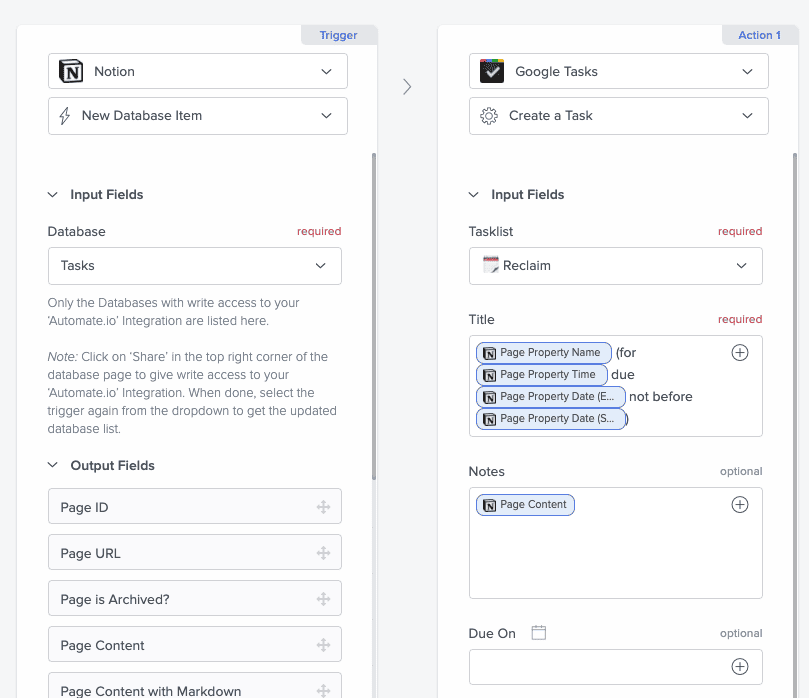Click the Tasklist field label
Screen dimensions: 809x698
(491, 232)
